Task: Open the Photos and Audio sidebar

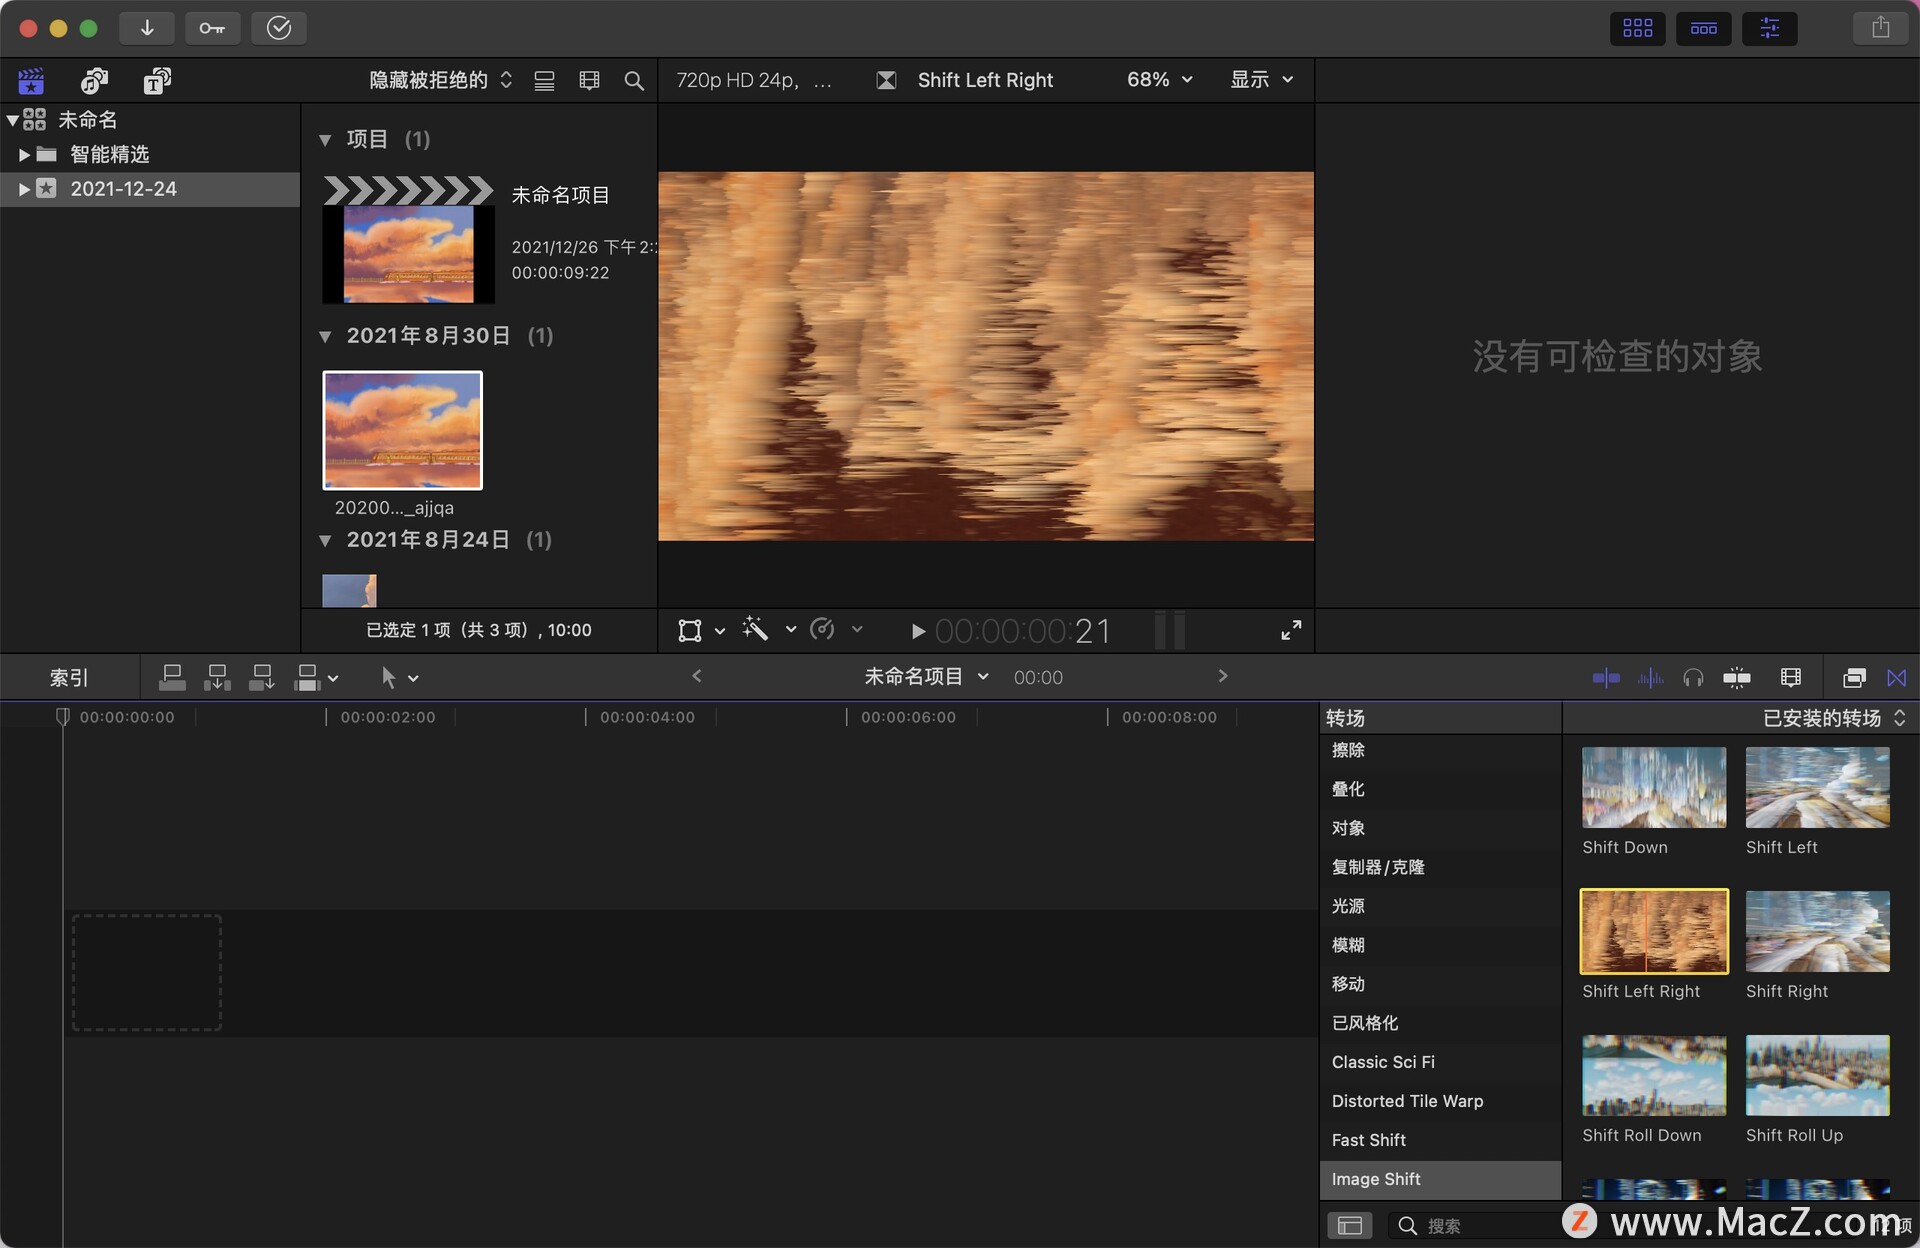Action: (x=94, y=80)
